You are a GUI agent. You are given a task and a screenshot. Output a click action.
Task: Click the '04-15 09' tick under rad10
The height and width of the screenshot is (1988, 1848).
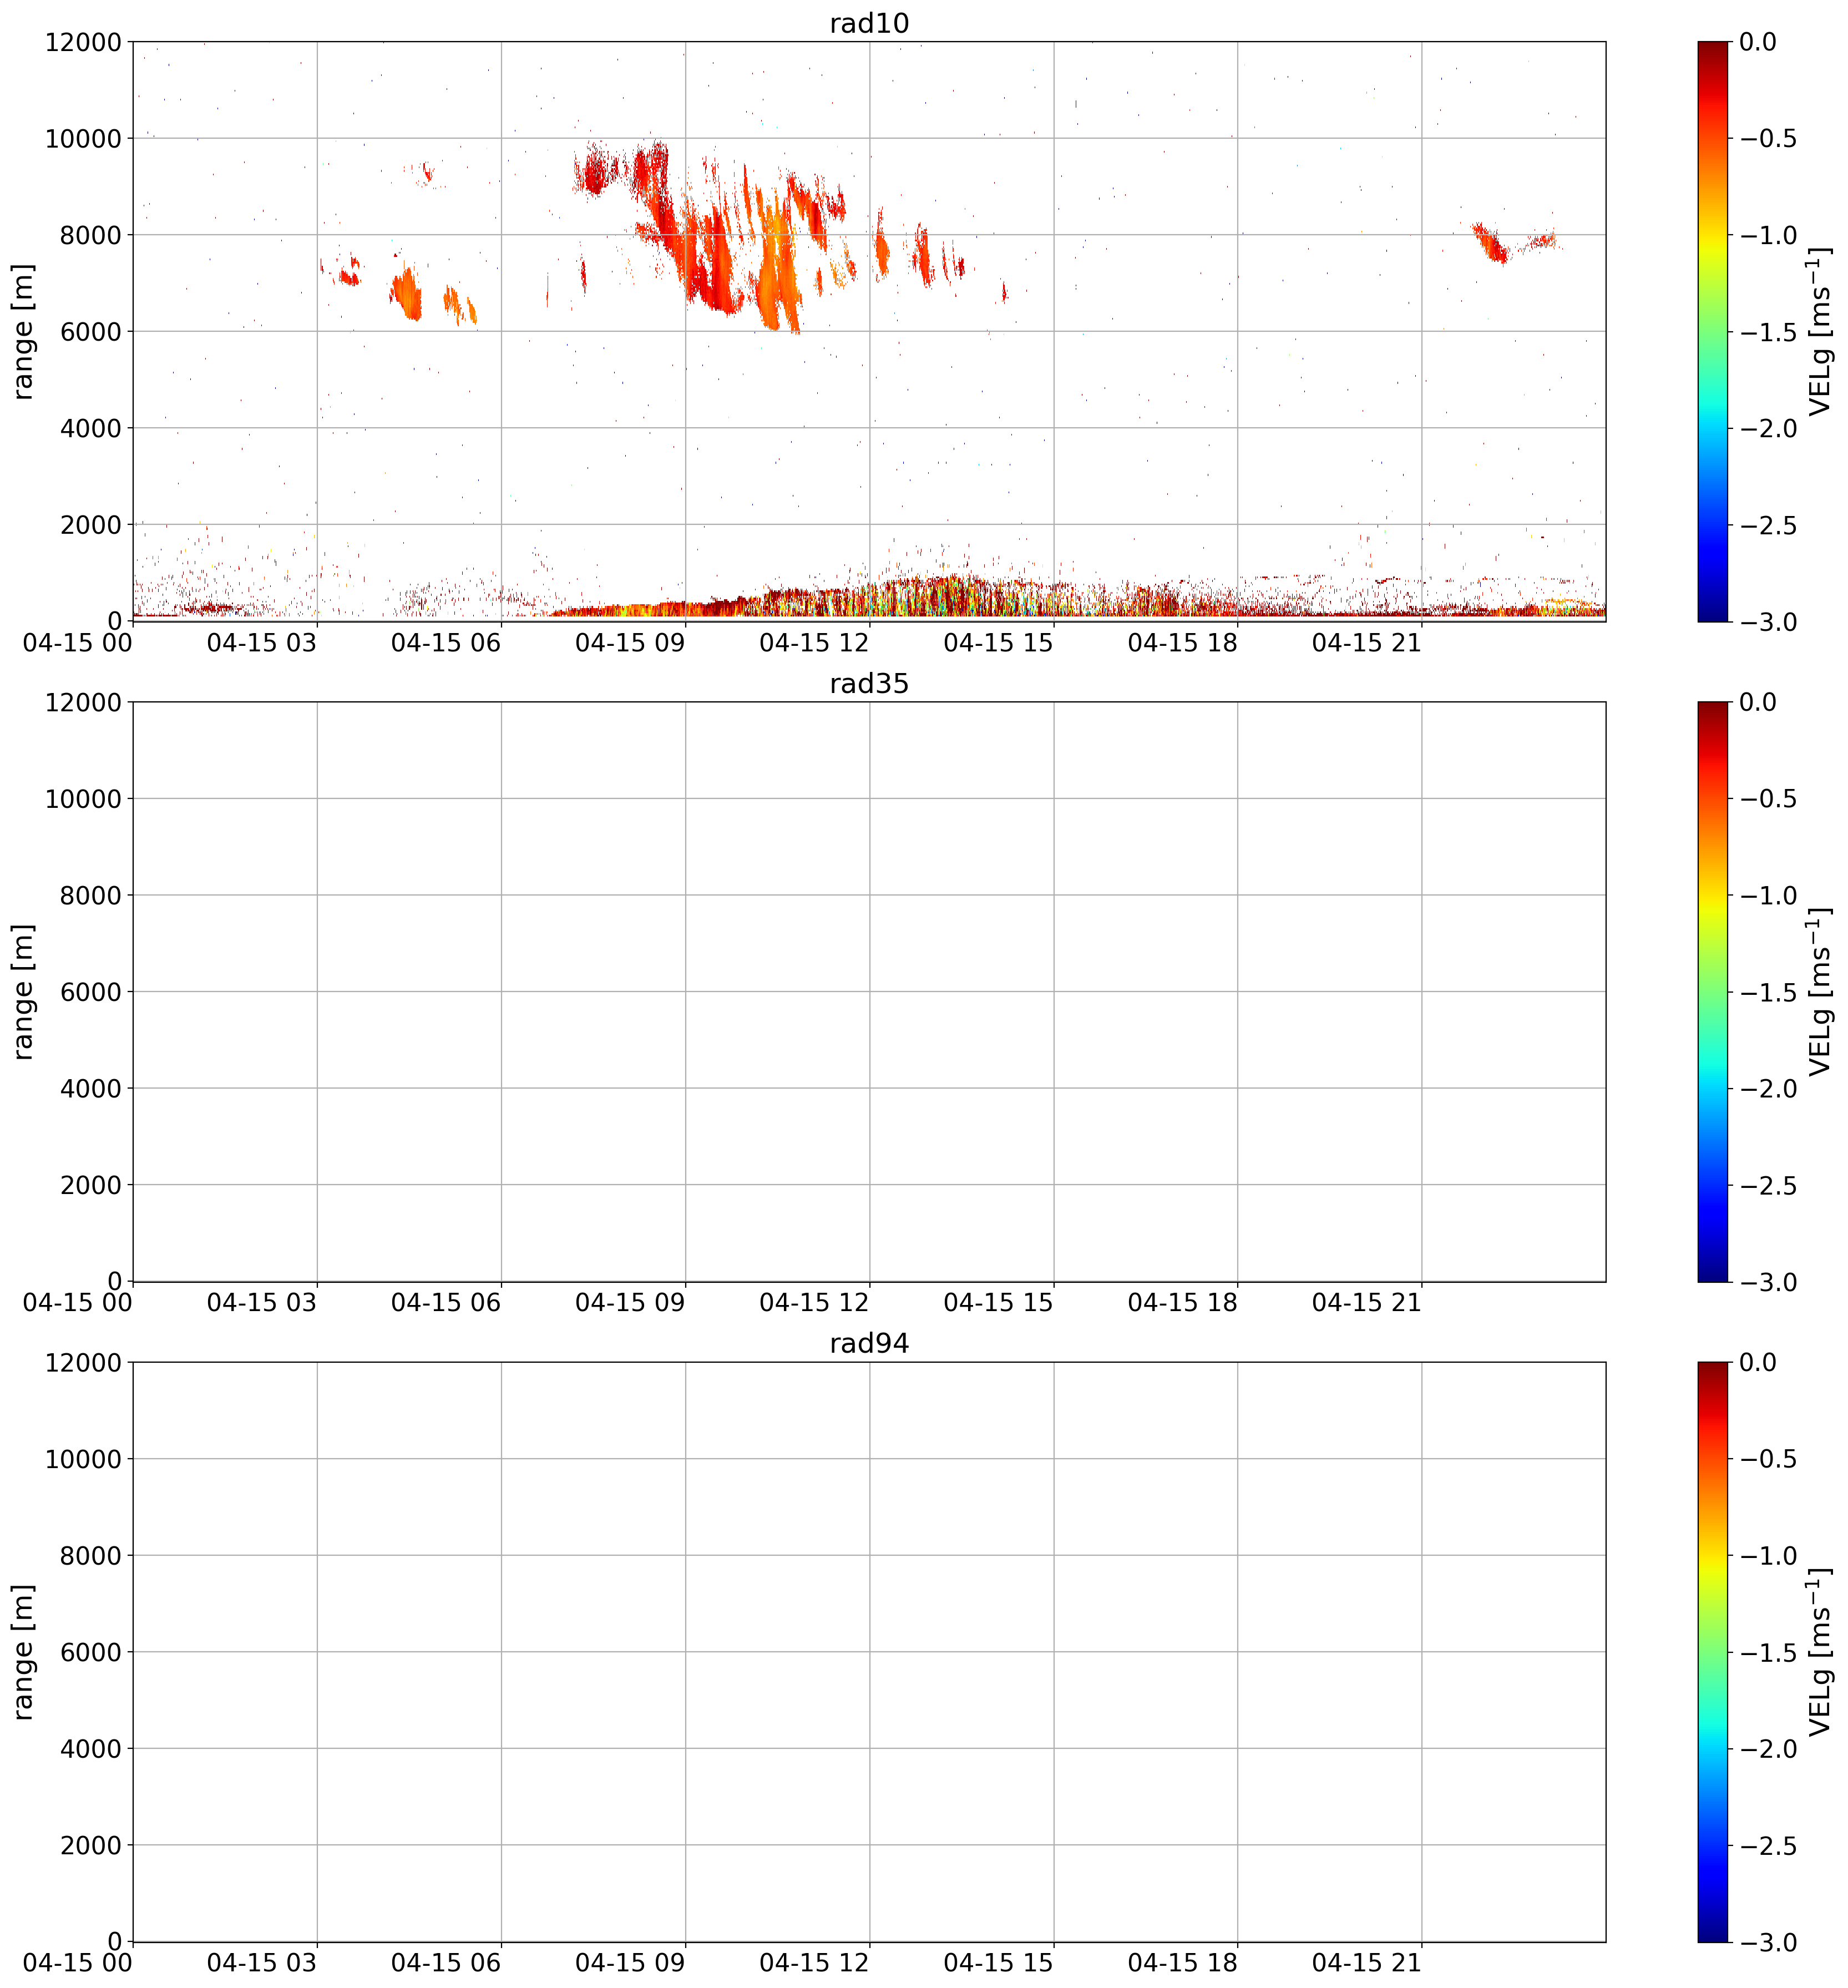[x=630, y=643]
